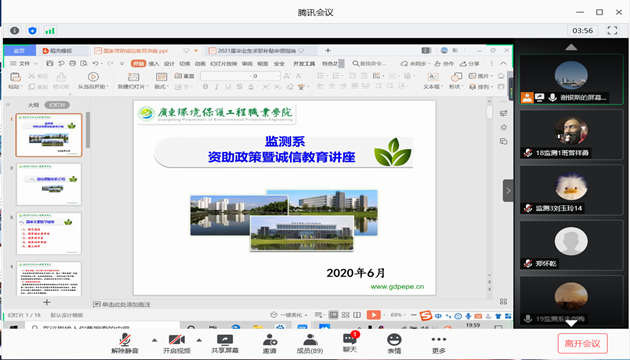Open the blue security shield icon
The width and height of the screenshot is (630, 360).
33,31
